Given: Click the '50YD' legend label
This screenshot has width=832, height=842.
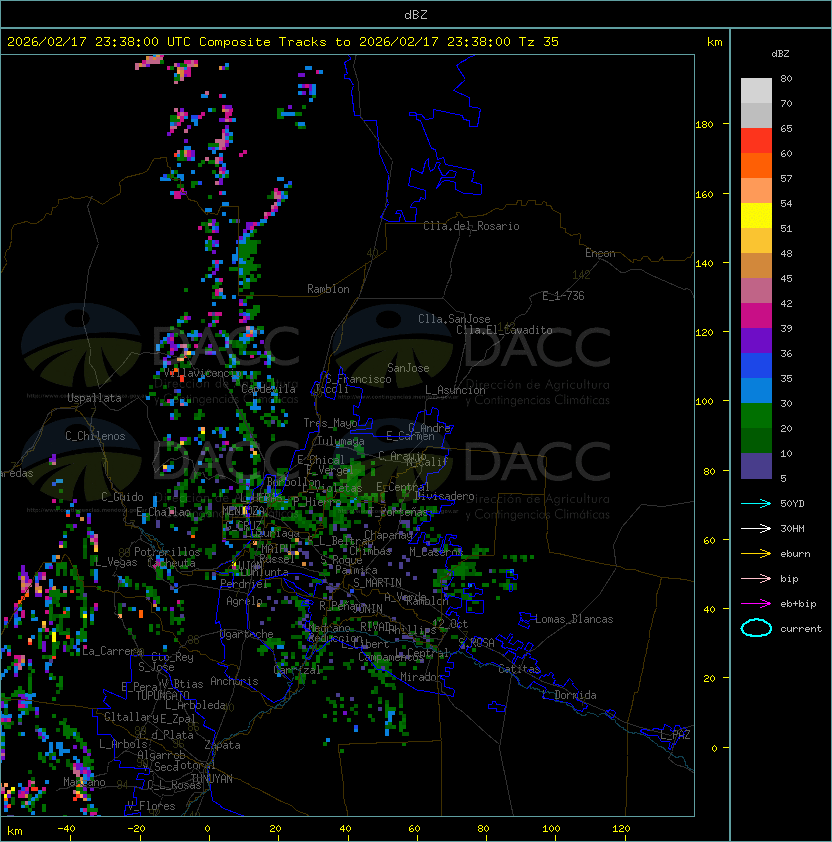Looking at the screenshot, I should [792, 504].
